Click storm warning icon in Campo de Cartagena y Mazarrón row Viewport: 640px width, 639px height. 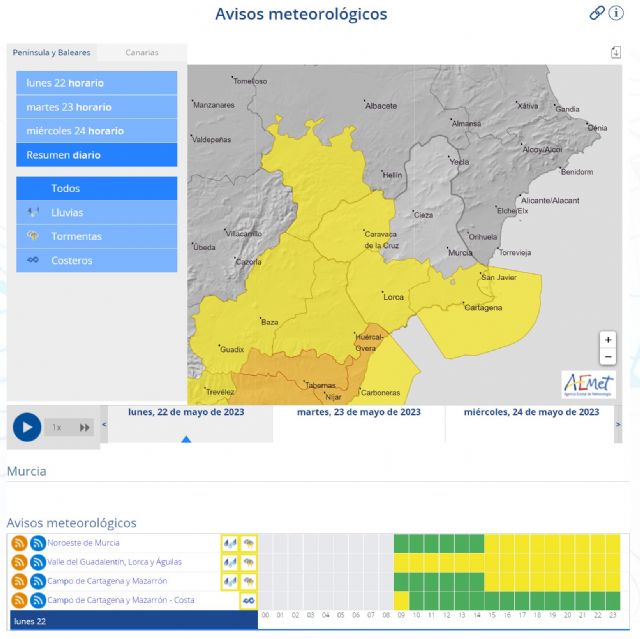coord(248,581)
